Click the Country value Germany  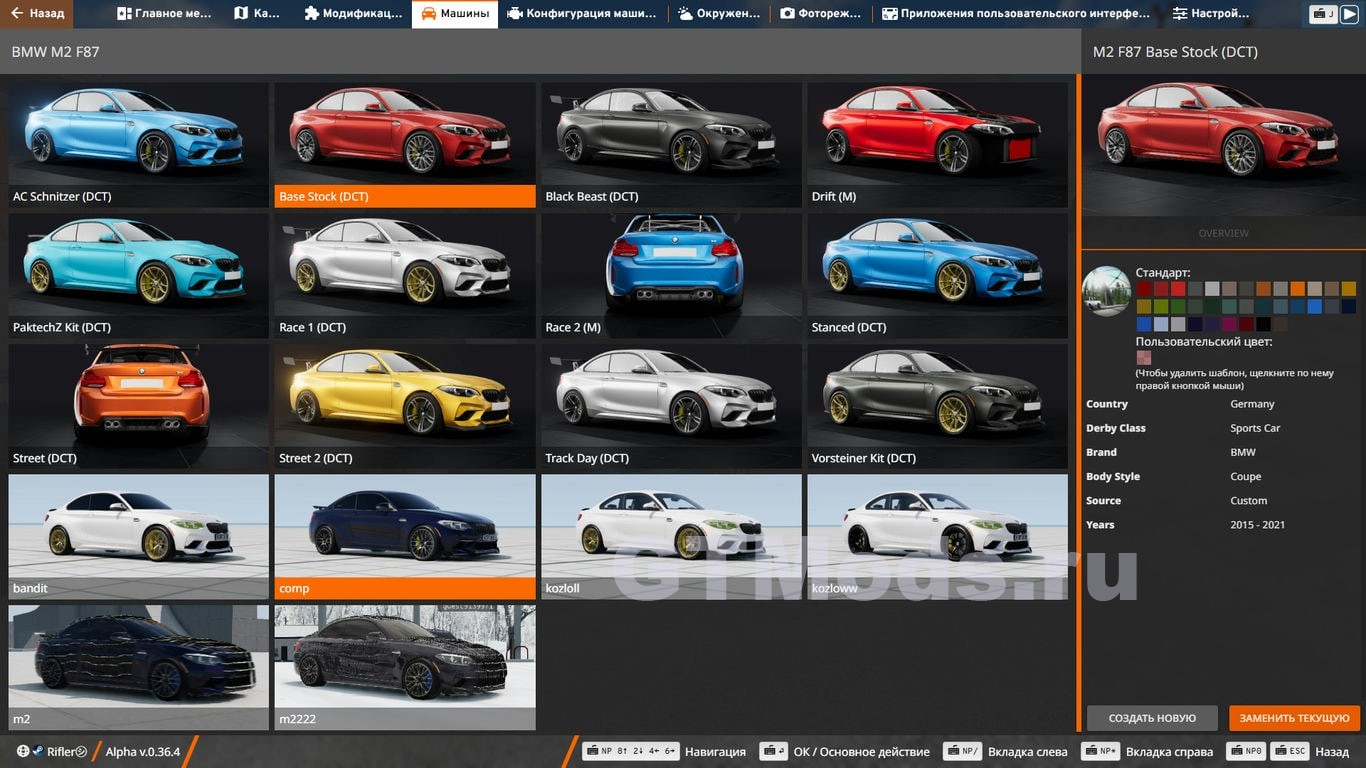click(x=1252, y=404)
